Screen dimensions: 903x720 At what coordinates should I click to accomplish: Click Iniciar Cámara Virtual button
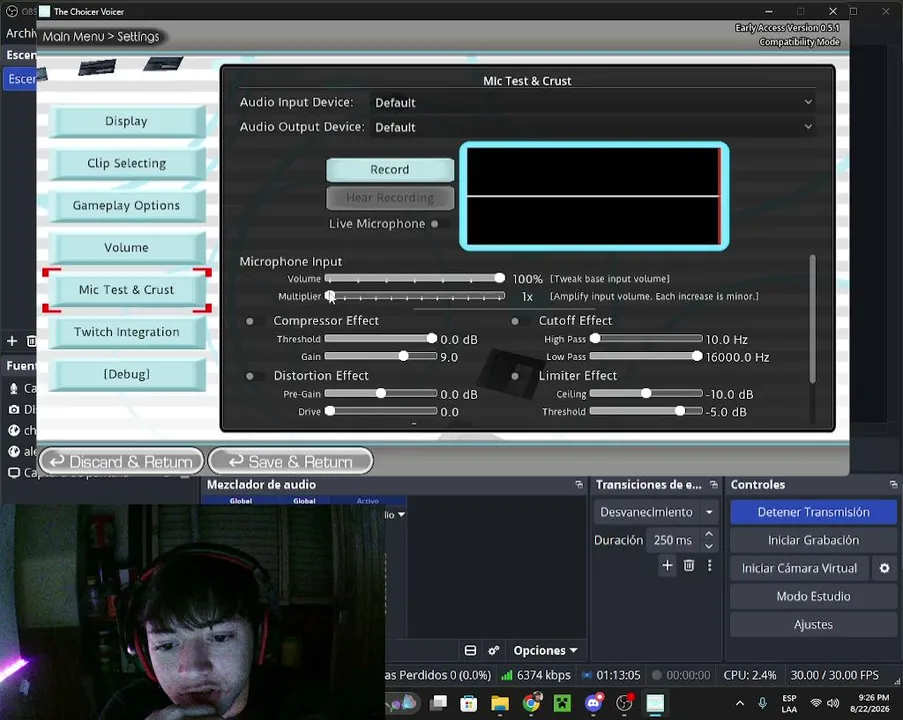click(x=799, y=569)
